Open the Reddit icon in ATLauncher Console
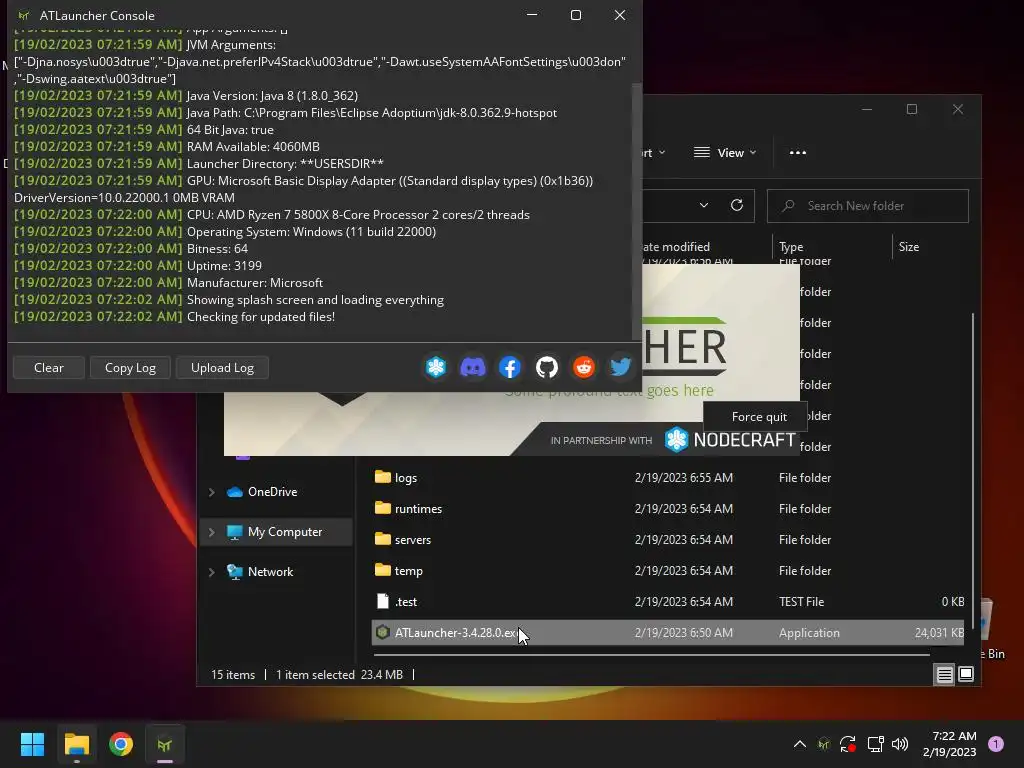The width and height of the screenshot is (1024, 768). tap(584, 367)
